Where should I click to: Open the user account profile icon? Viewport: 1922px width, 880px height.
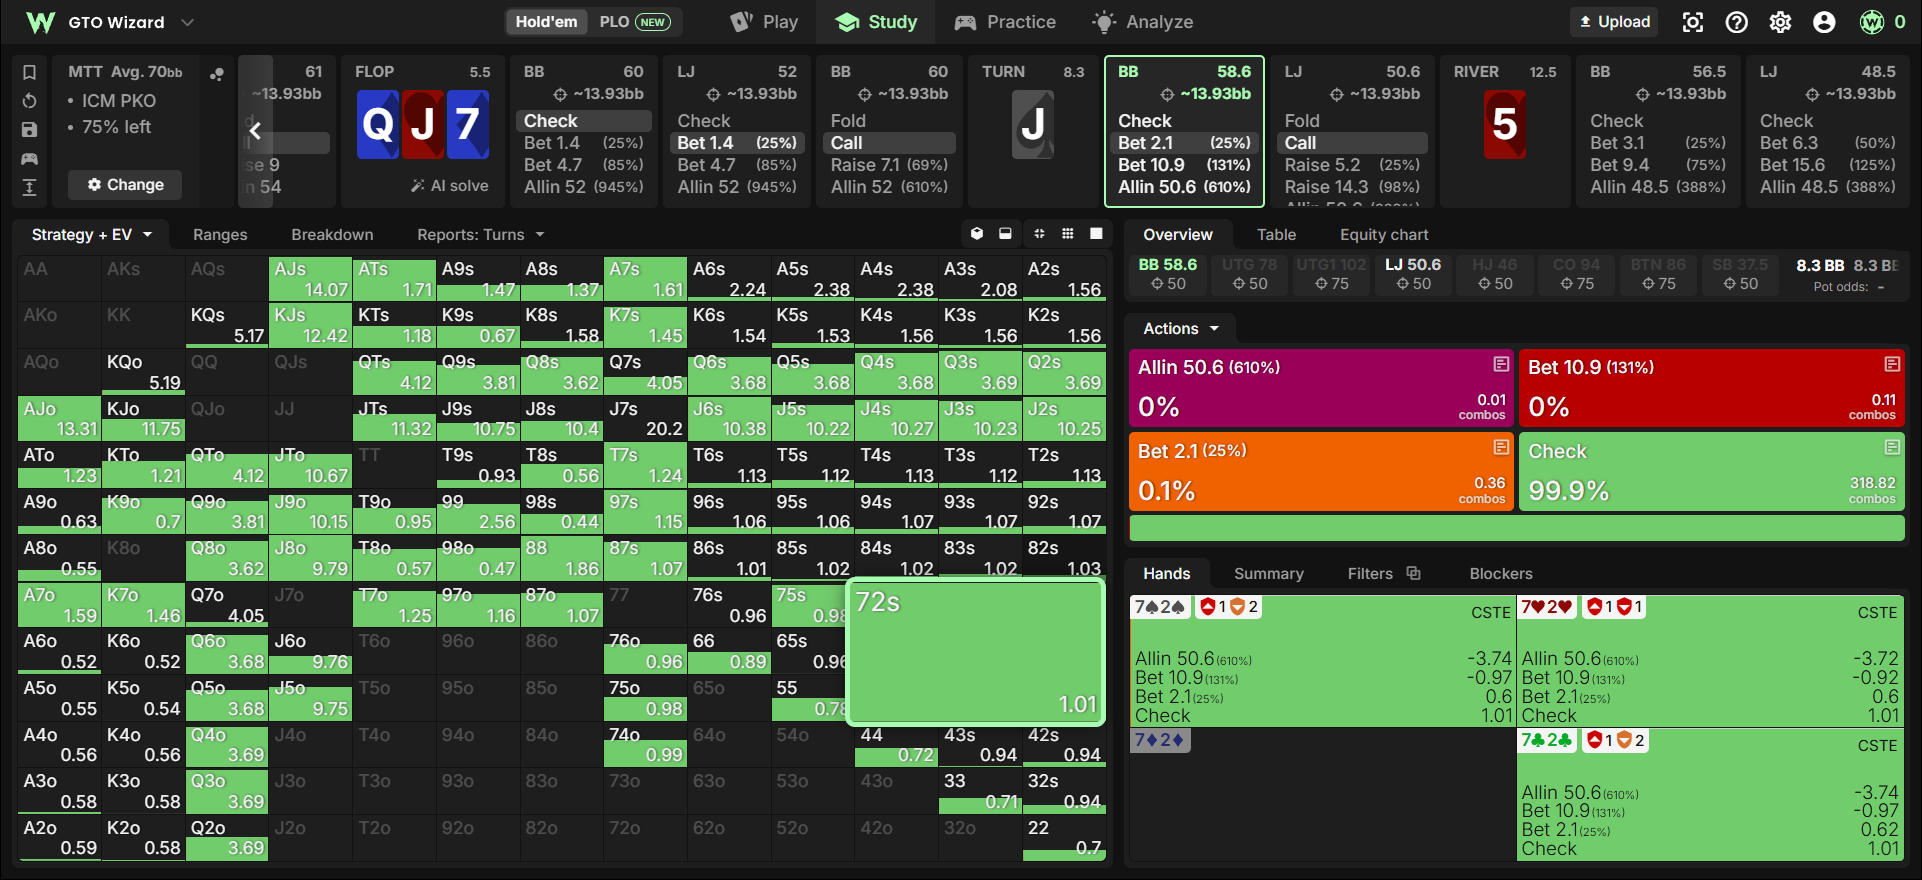pos(1825,22)
